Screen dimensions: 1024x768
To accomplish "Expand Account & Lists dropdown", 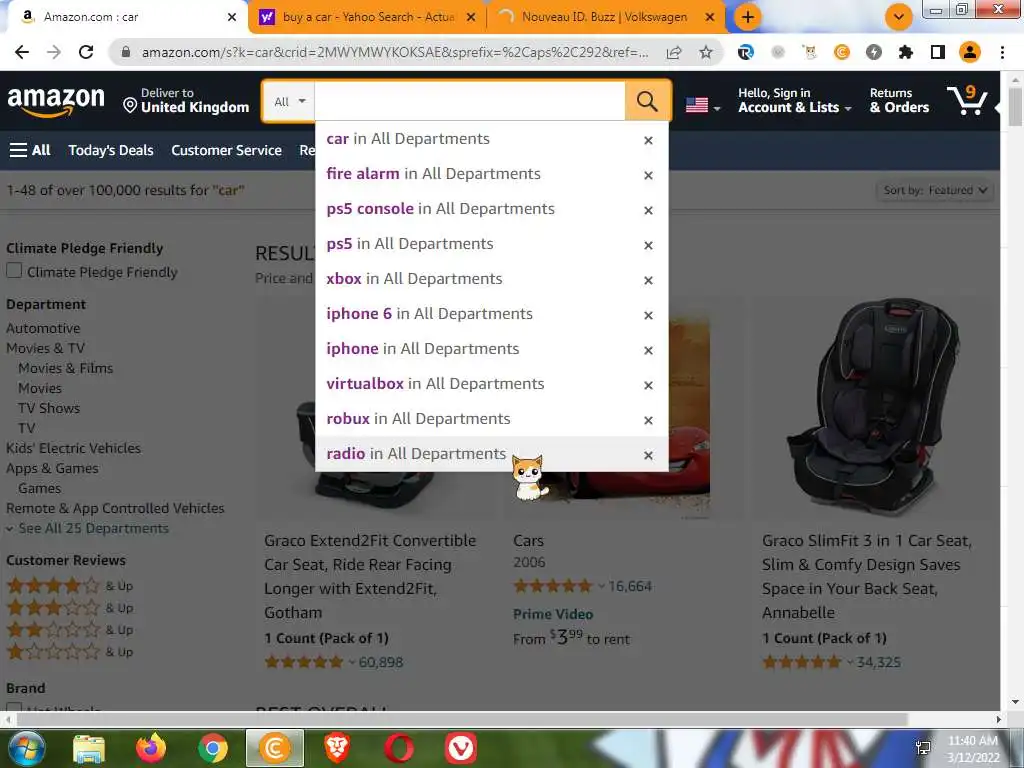I will [x=794, y=101].
